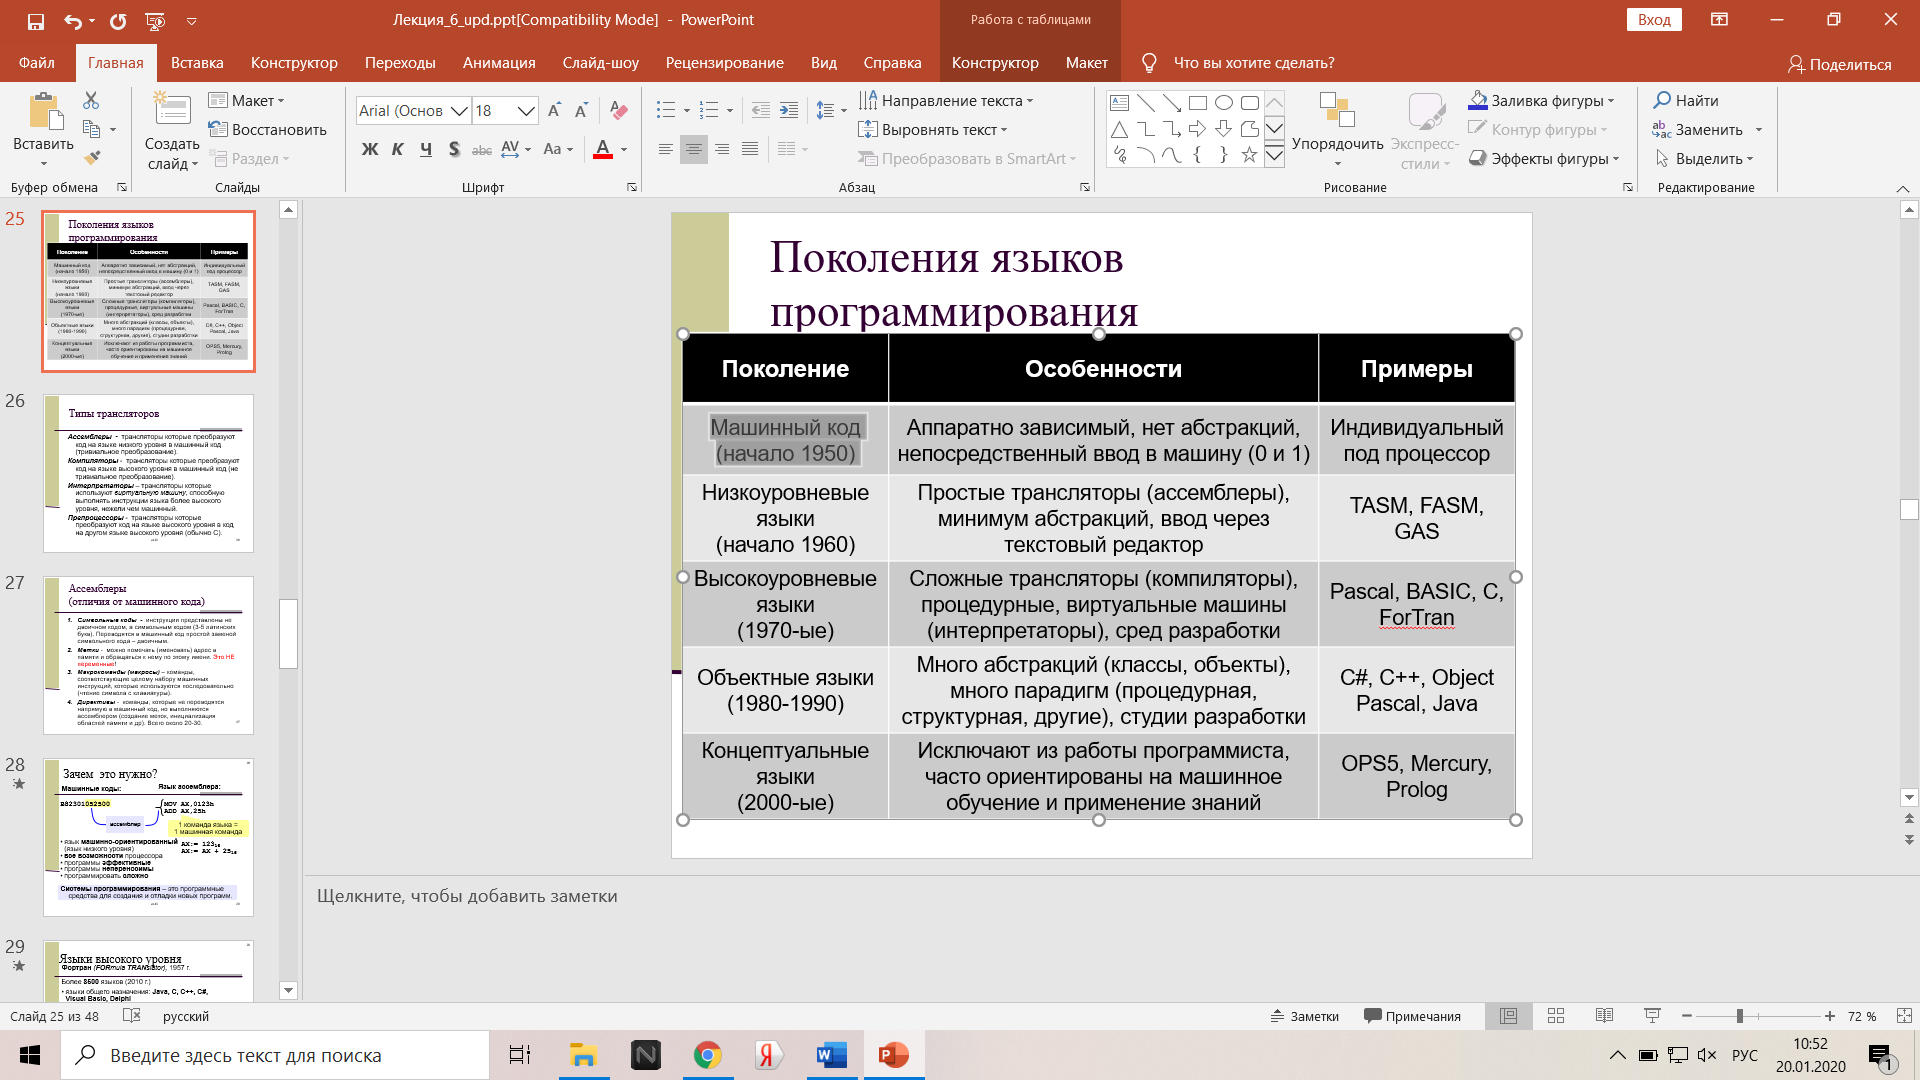The width and height of the screenshot is (1920, 1080).
Task: Expand the shapes gallery more arrow
Action: click(x=1274, y=155)
